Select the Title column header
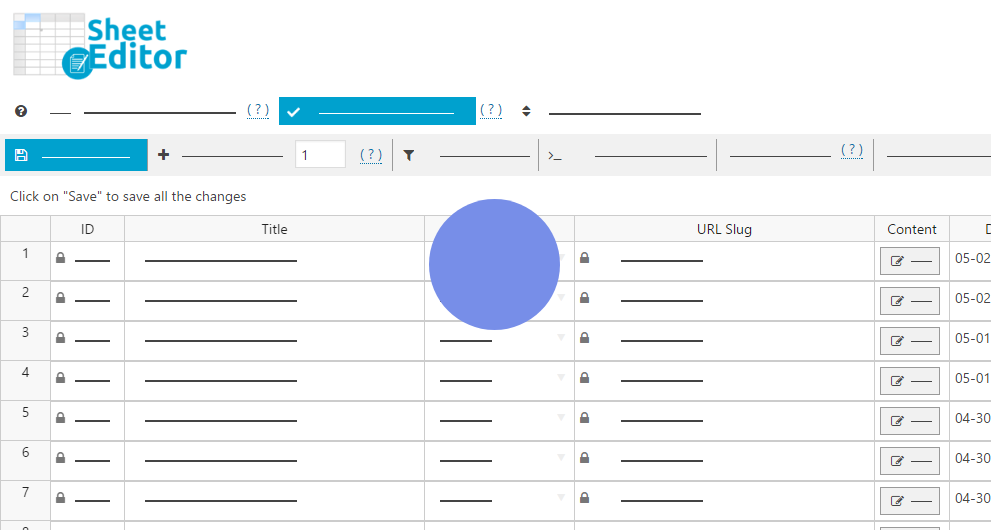This screenshot has height=530, width=991. [274, 229]
